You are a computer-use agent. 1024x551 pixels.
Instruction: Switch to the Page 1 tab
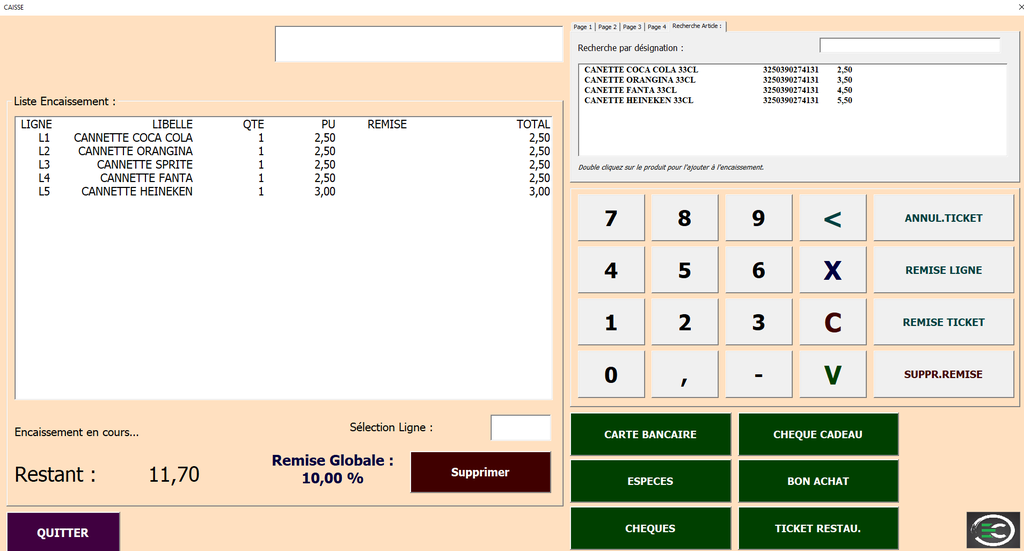click(x=583, y=27)
